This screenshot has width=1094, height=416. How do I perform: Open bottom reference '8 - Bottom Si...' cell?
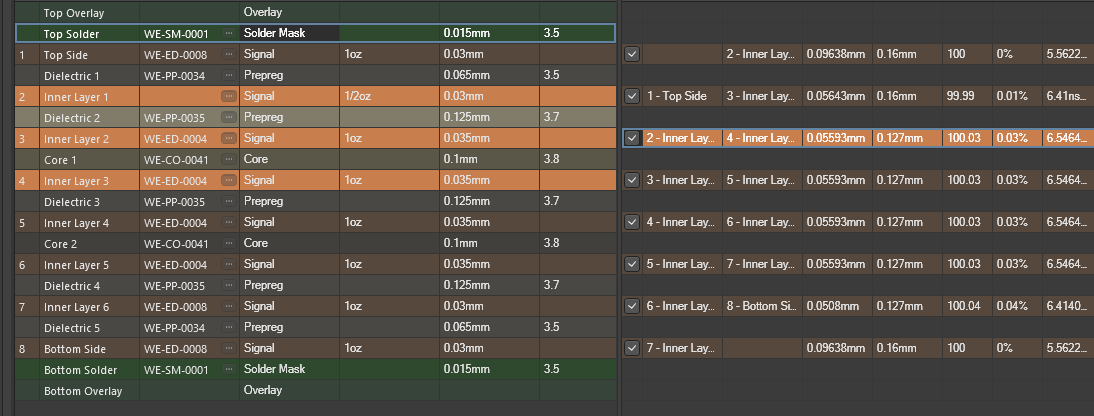[x=761, y=306]
